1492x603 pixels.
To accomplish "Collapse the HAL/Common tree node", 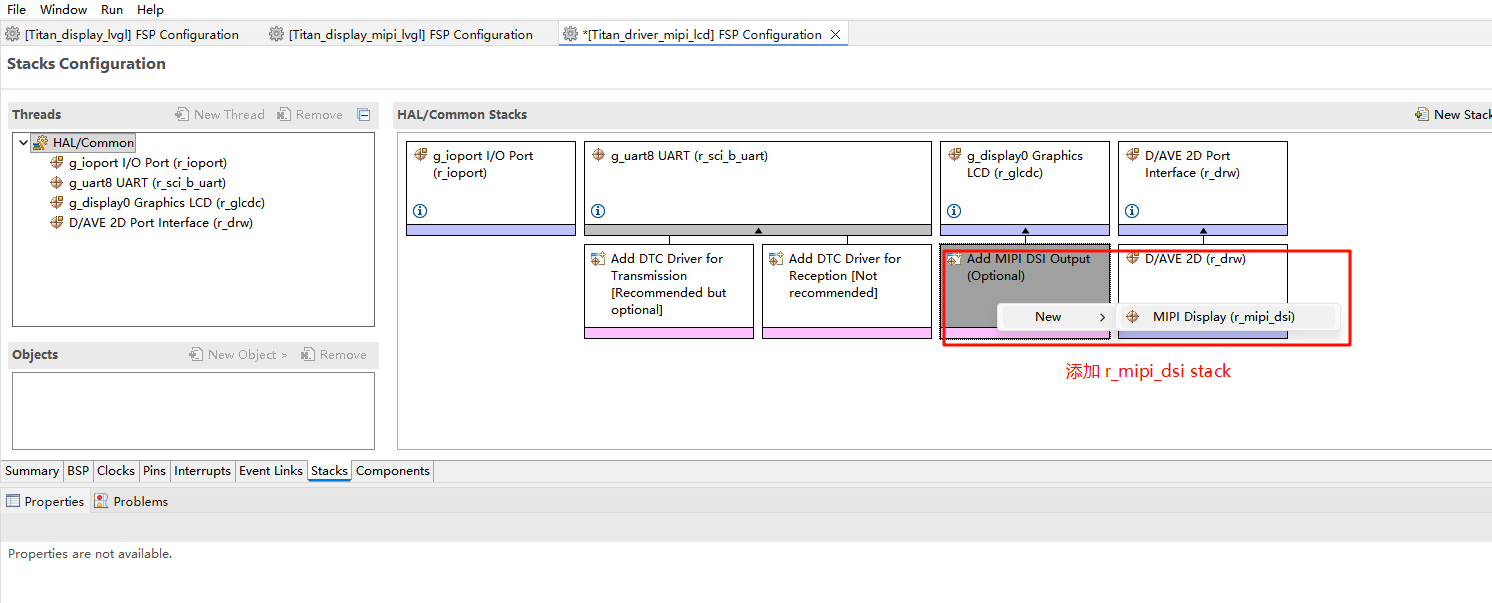I will tap(23, 143).
